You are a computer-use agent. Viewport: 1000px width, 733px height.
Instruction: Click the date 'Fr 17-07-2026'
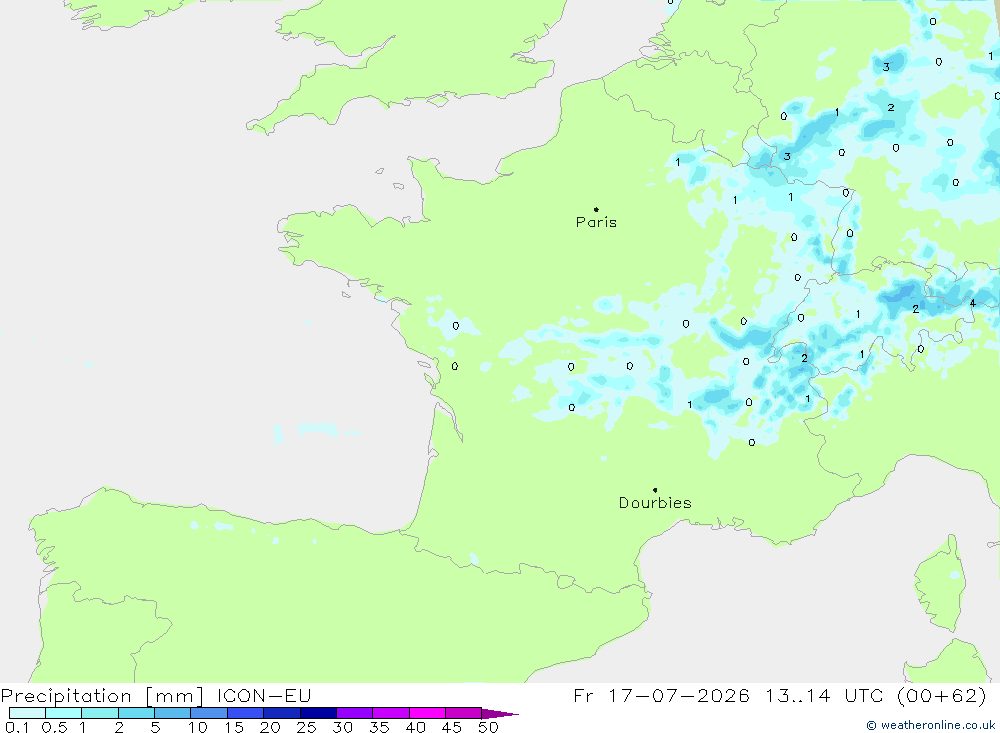point(661,695)
